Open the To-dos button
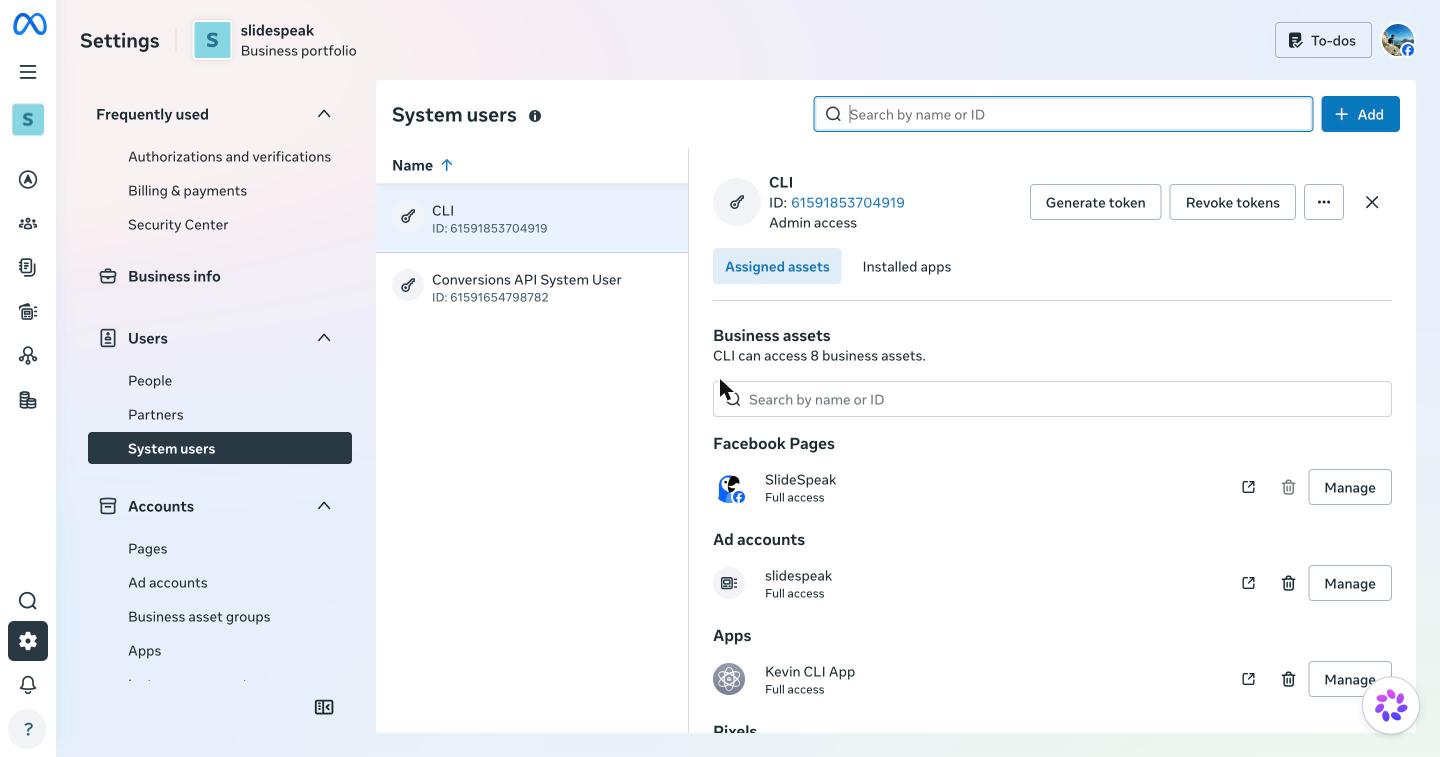1440x757 pixels. tap(1323, 40)
